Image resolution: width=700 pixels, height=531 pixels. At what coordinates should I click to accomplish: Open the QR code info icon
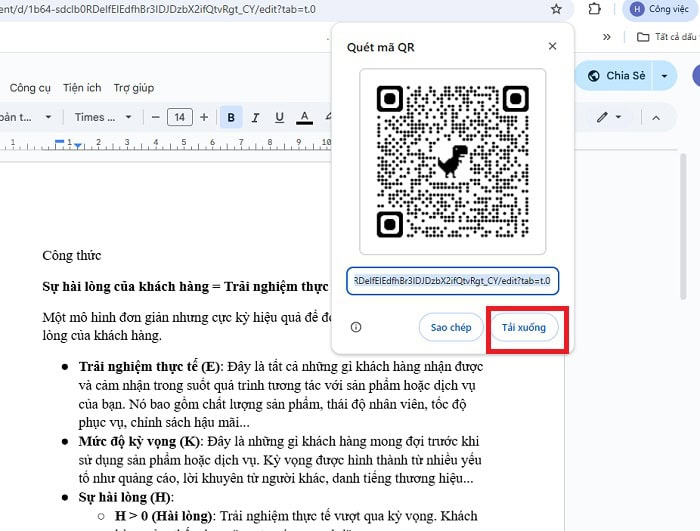point(356,327)
